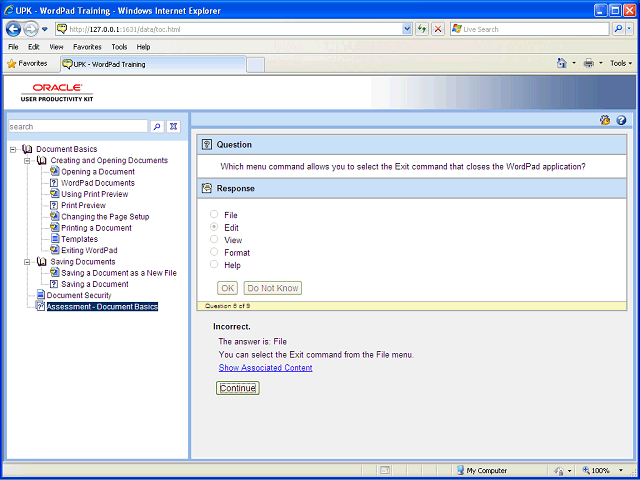Open the Help menu in menu bar

click(143, 47)
